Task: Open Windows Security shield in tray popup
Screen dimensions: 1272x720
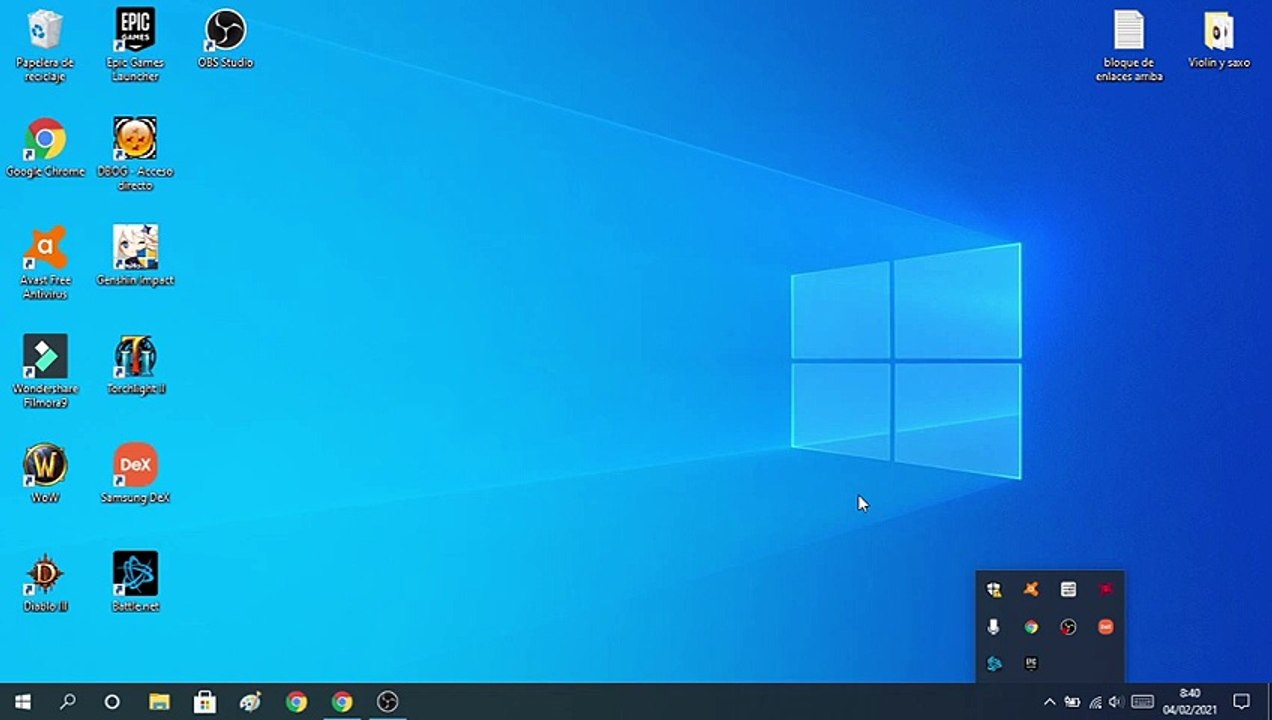Action: tap(994, 590)
